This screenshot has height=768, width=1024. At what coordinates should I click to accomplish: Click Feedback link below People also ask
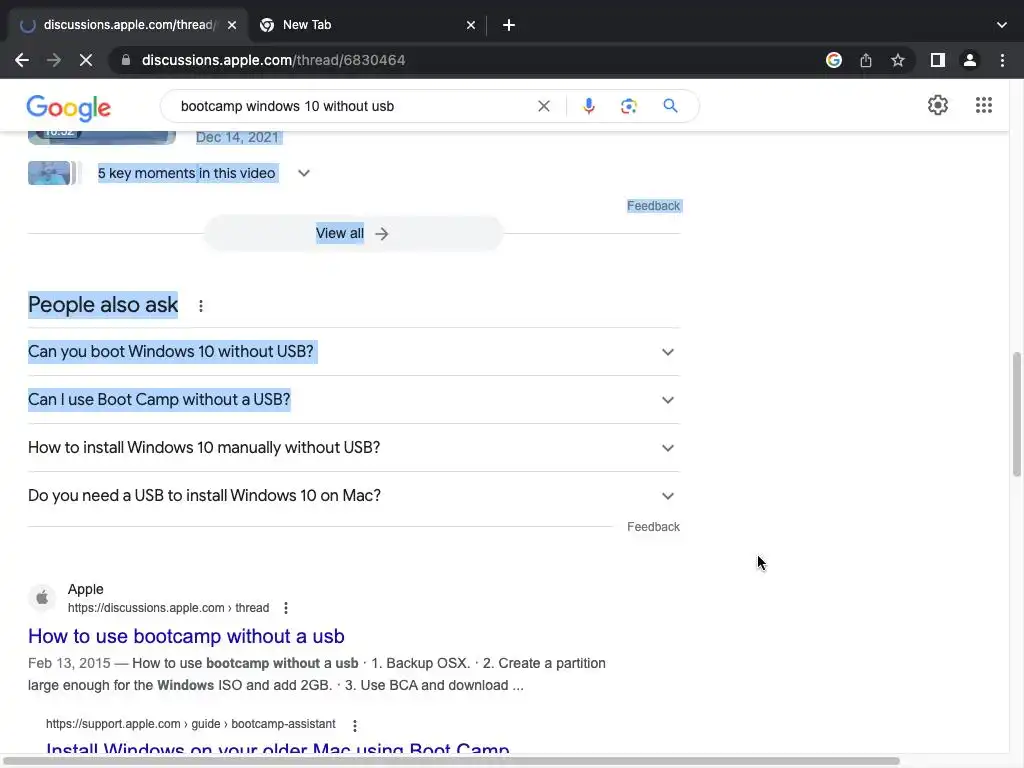click(x=654, y=526)
